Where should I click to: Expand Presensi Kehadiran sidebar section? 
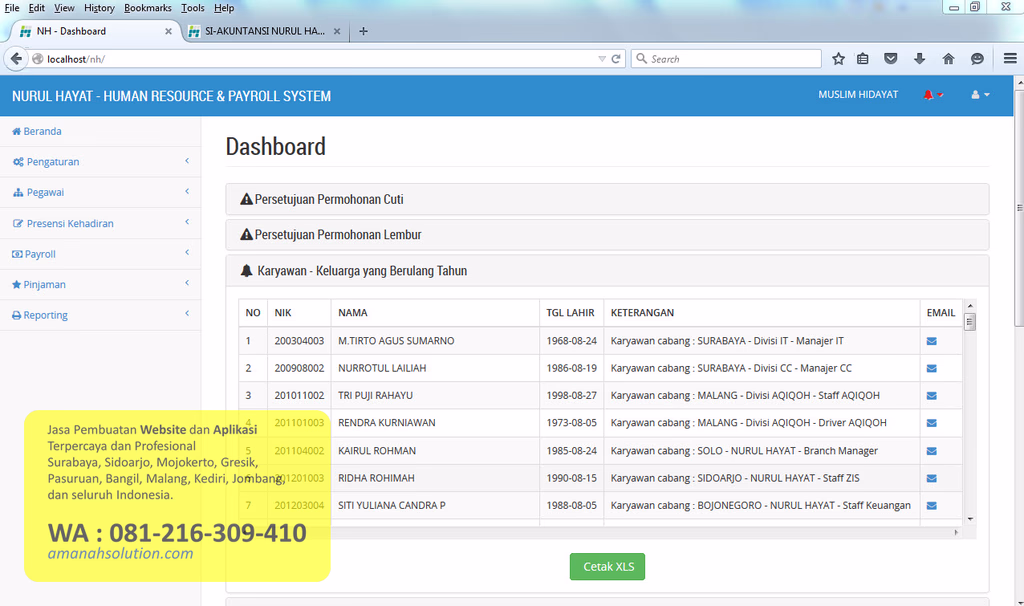click(x=101, y=223)
